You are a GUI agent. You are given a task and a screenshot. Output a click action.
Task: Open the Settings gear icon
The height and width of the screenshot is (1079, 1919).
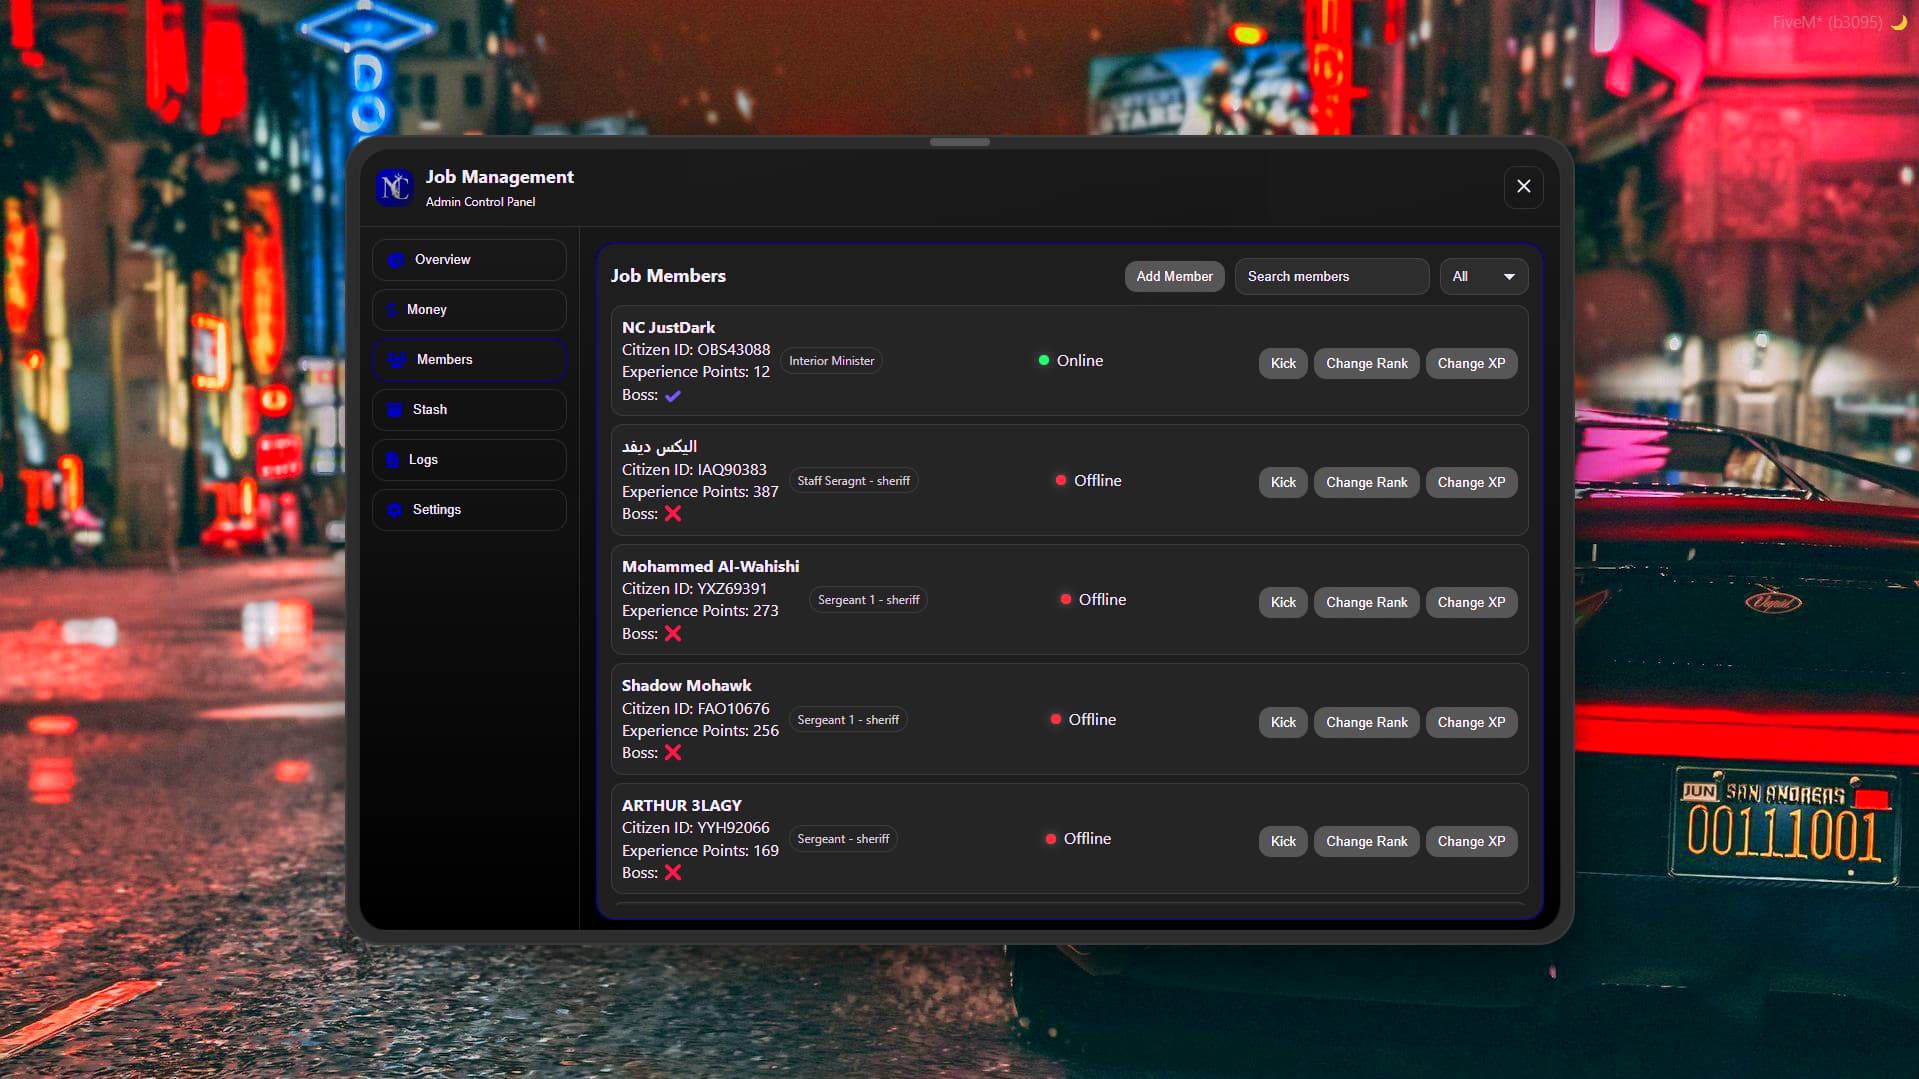pyautogui.click(x=394, y=510)
